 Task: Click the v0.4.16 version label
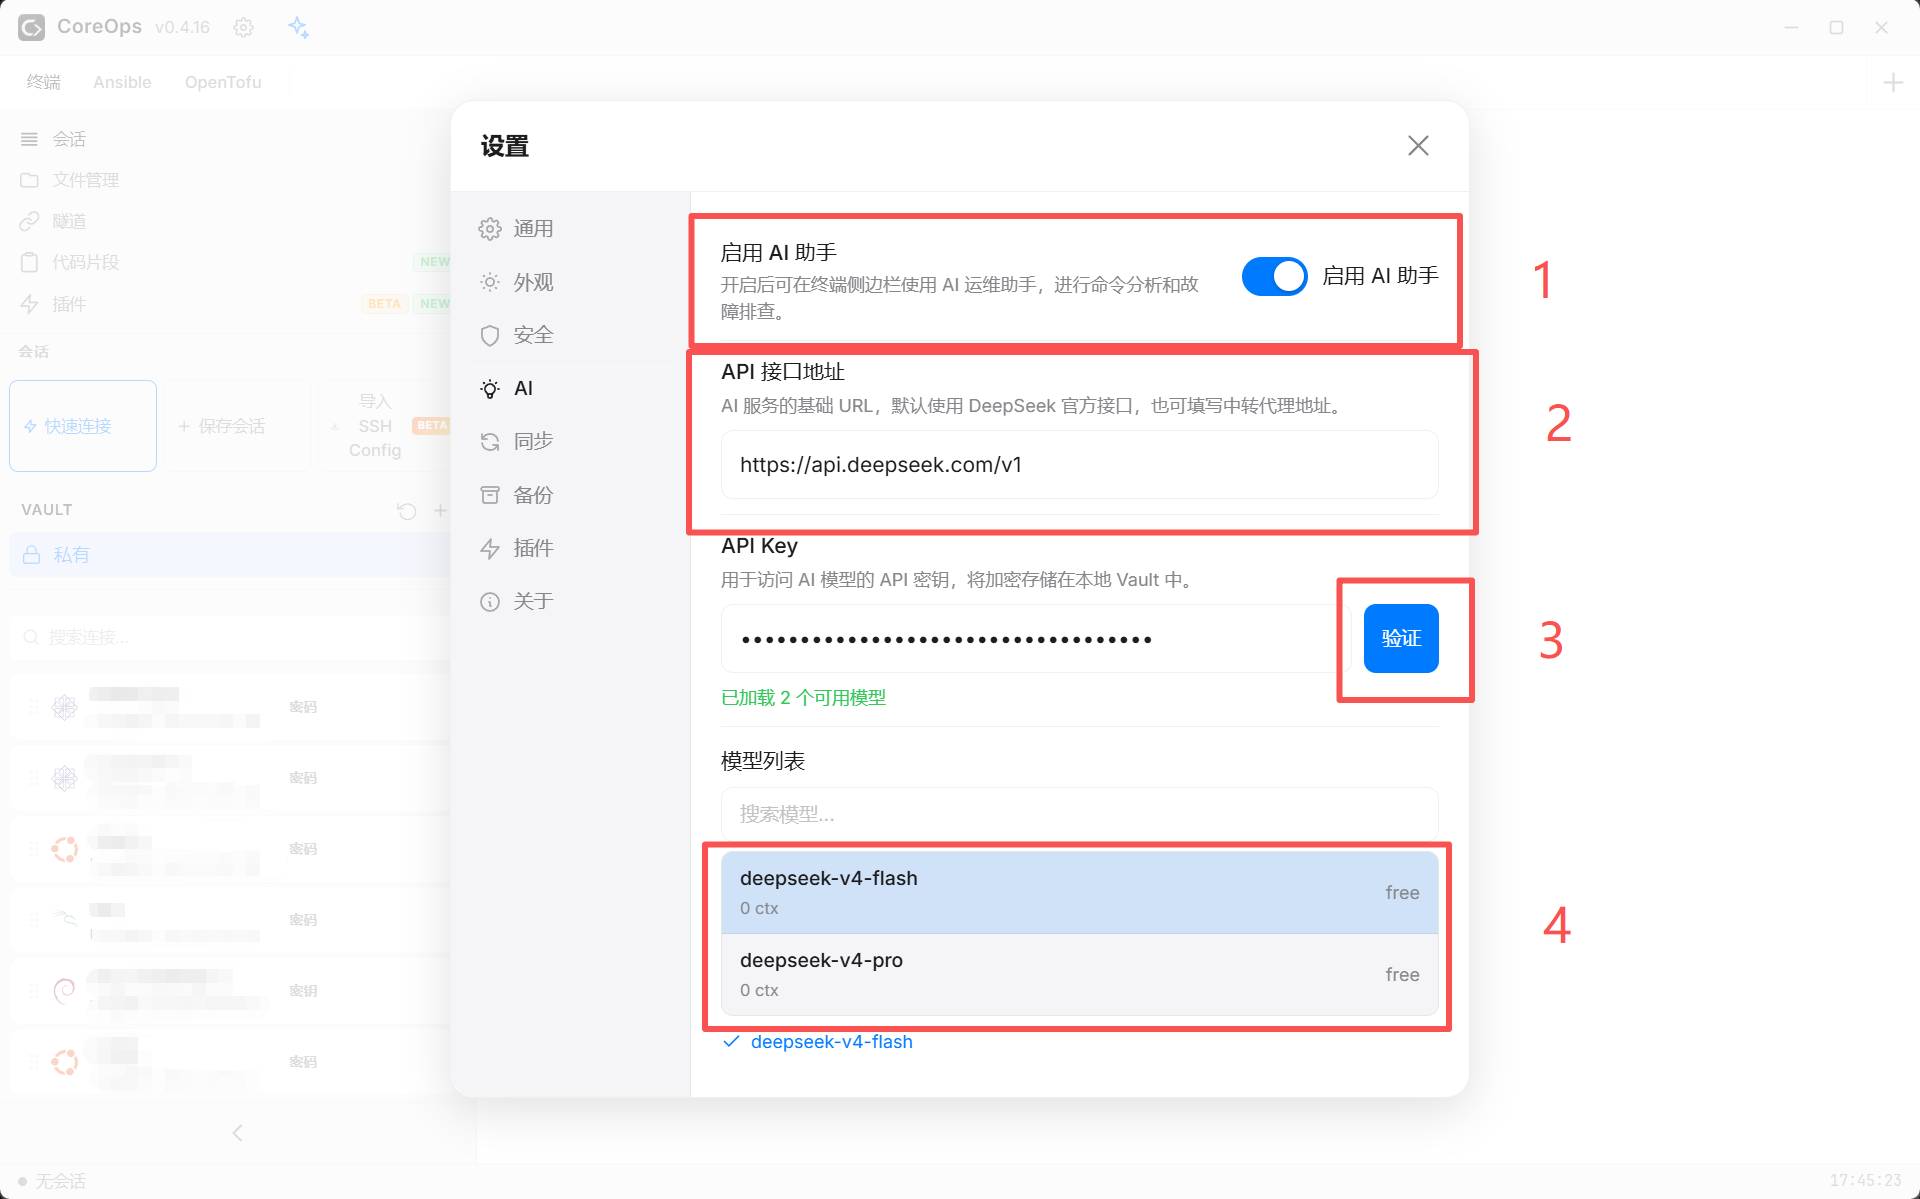pos(182,27)
